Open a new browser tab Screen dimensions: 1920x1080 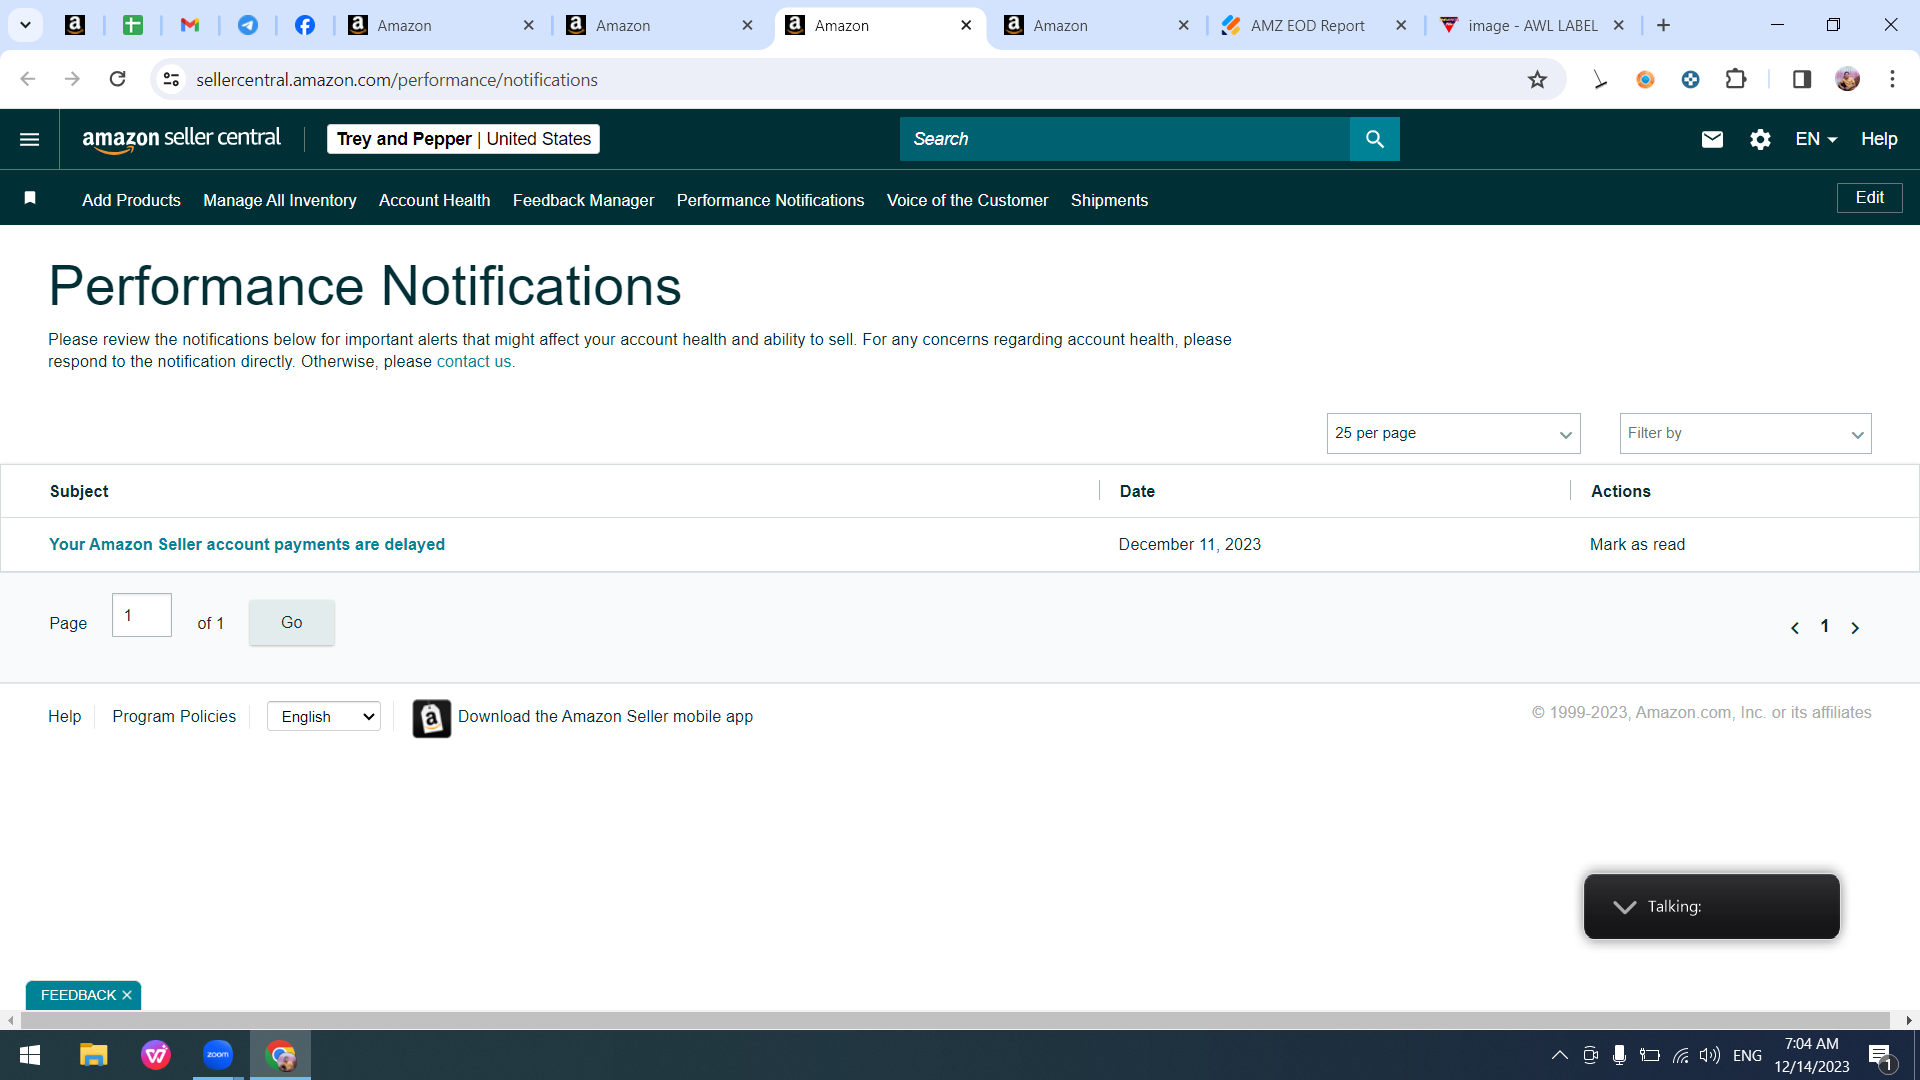(1664, 25)
